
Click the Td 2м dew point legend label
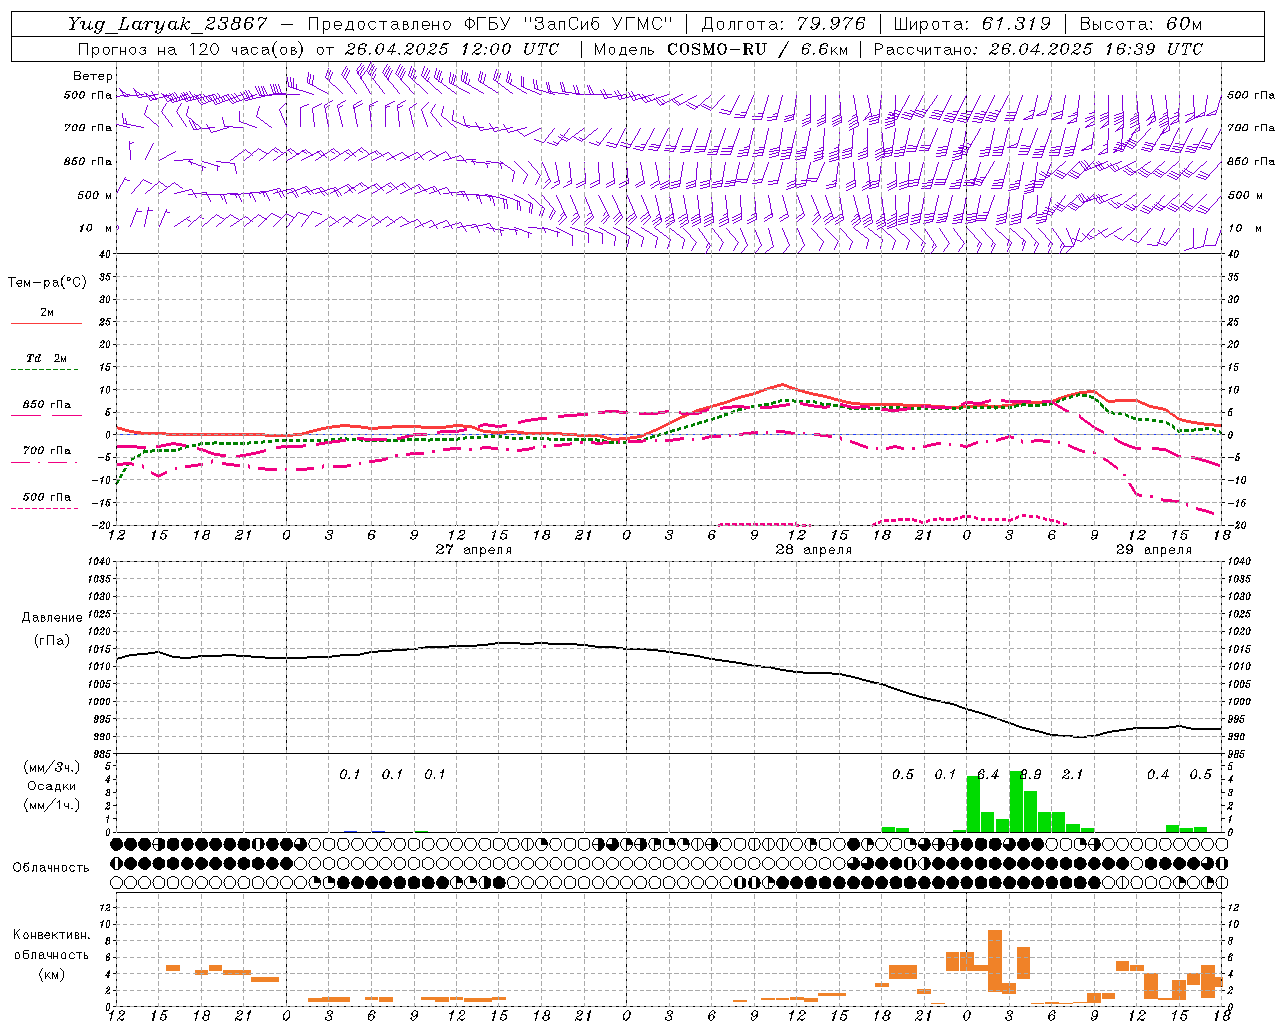[47, 358]
